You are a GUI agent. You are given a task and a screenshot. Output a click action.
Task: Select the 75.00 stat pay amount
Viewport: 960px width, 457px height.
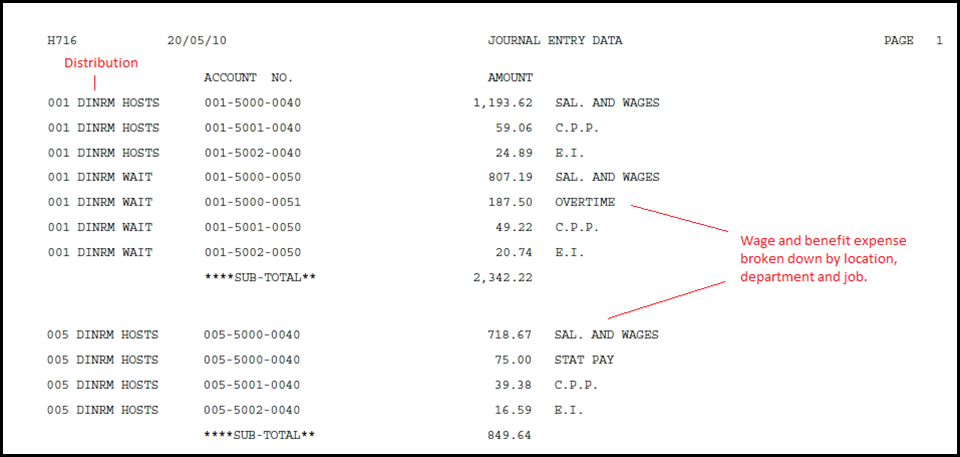click(x=514, y=360)
